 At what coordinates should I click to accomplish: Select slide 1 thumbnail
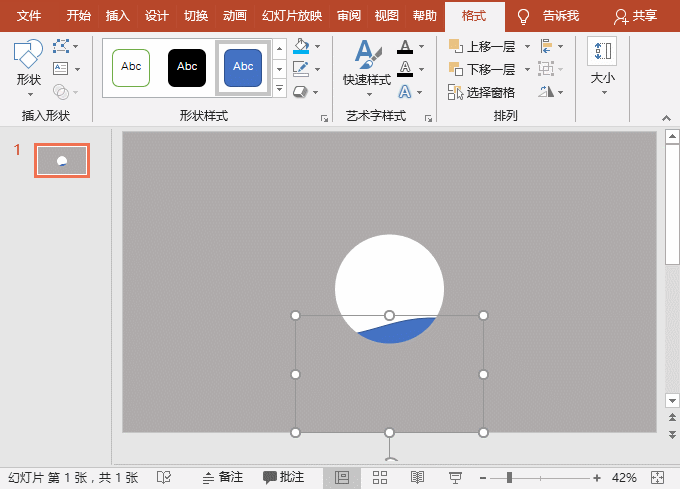(62, 160)
